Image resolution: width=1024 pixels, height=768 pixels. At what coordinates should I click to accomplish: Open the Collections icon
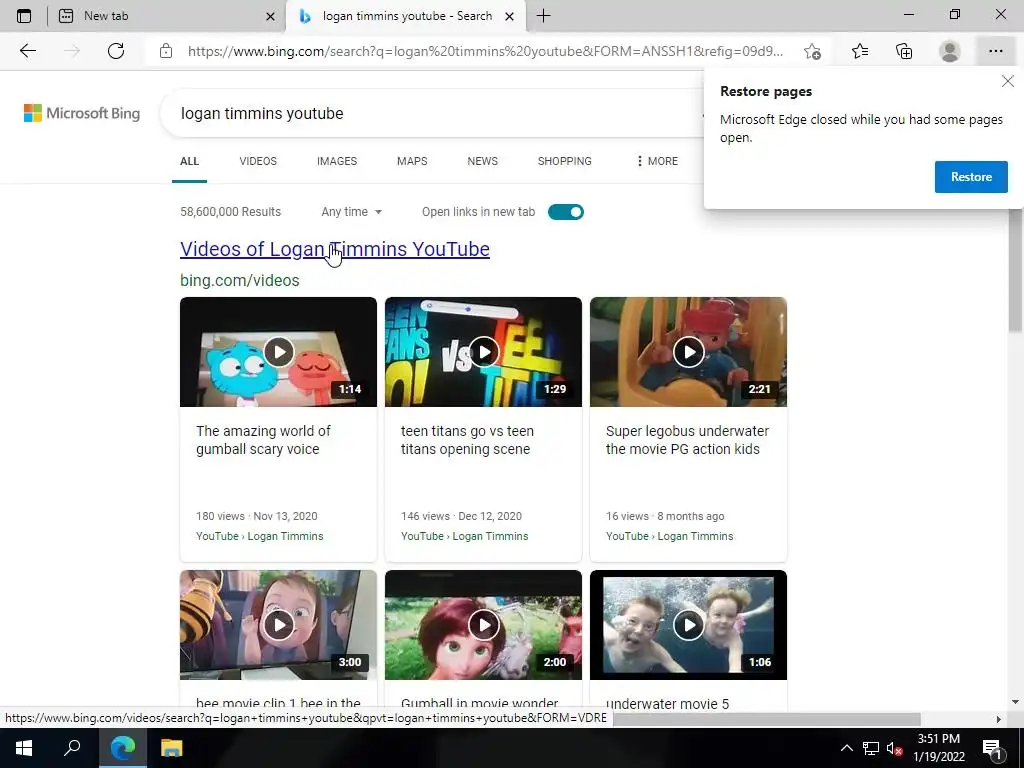[x=904, y=51]
